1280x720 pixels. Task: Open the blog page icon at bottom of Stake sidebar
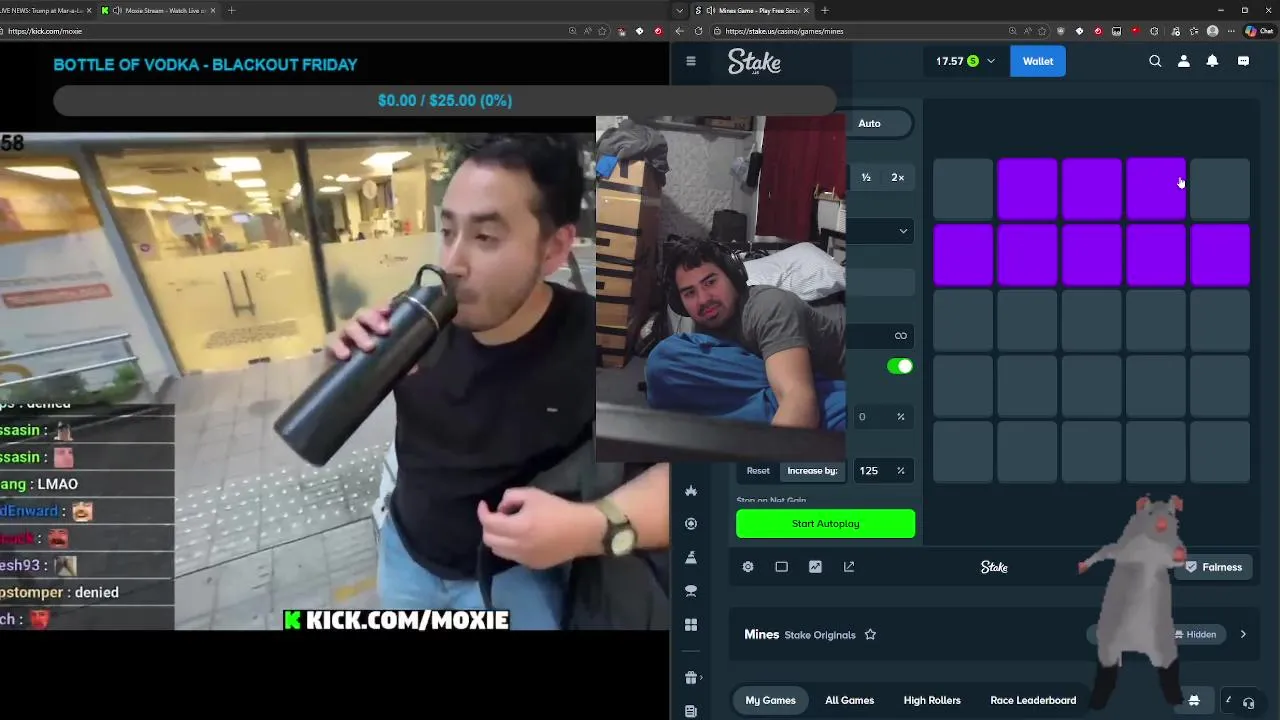(691, 711)
